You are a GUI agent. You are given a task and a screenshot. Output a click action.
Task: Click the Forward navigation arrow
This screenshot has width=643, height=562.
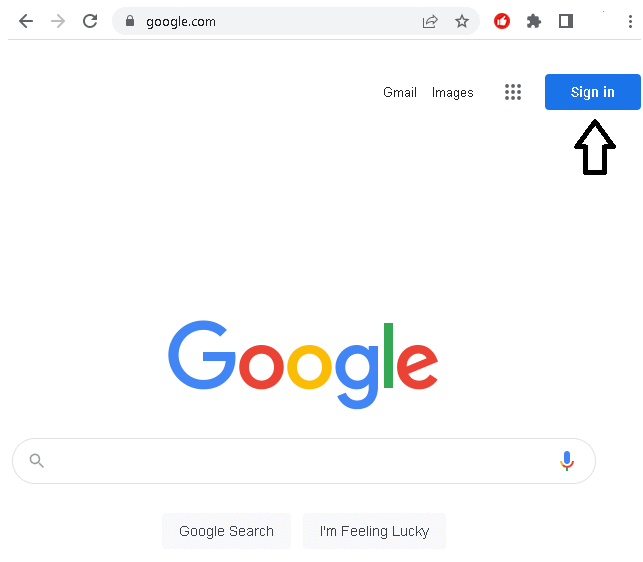point(58,21)
